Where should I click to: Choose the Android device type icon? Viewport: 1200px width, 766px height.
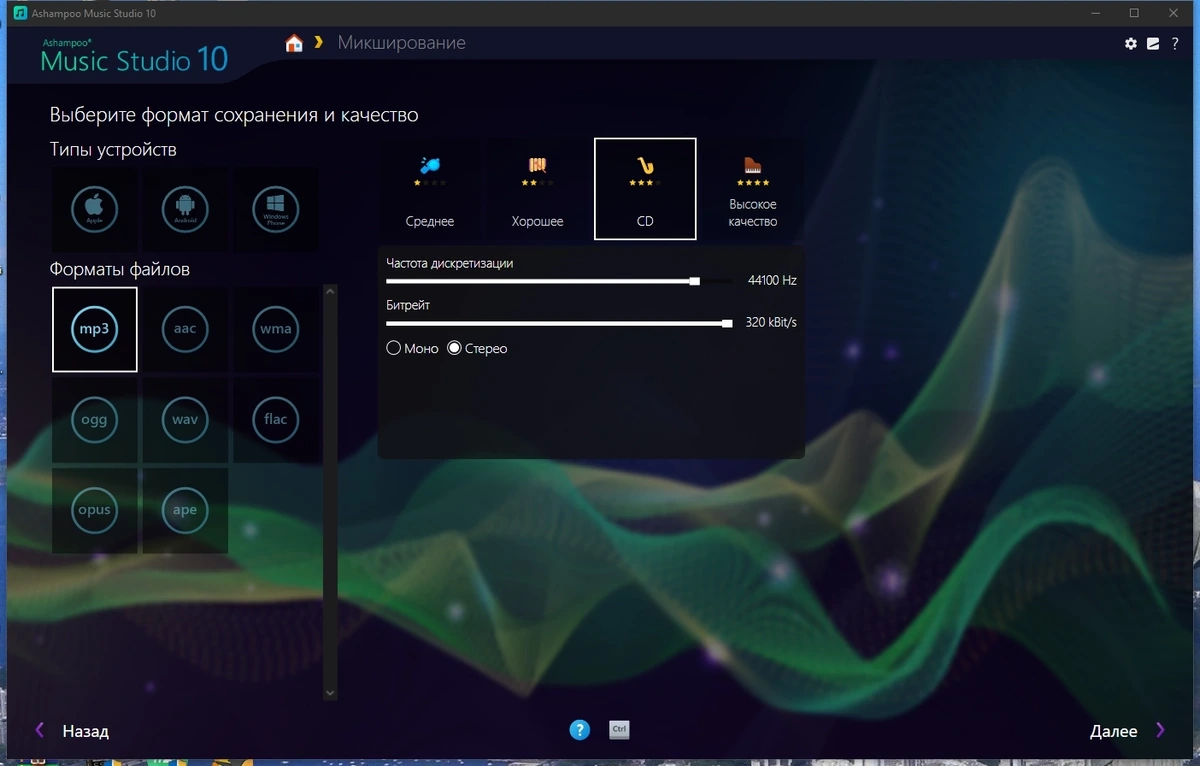[x=185, y=210]
